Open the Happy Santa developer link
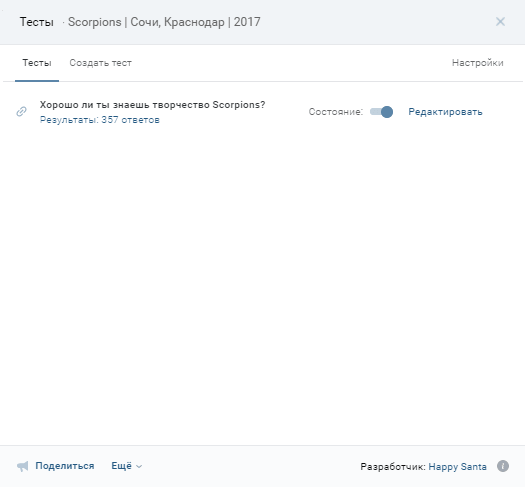Image resolution: width=525 pixels, height=487 pixels. 457,467
